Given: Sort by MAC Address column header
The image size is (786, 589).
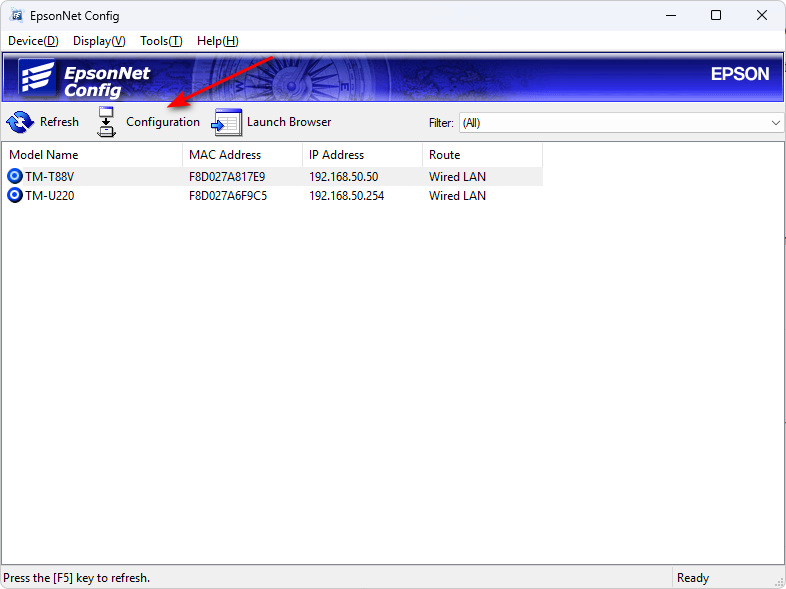Looking at the screenshot, I should click(x=243, y=155).
